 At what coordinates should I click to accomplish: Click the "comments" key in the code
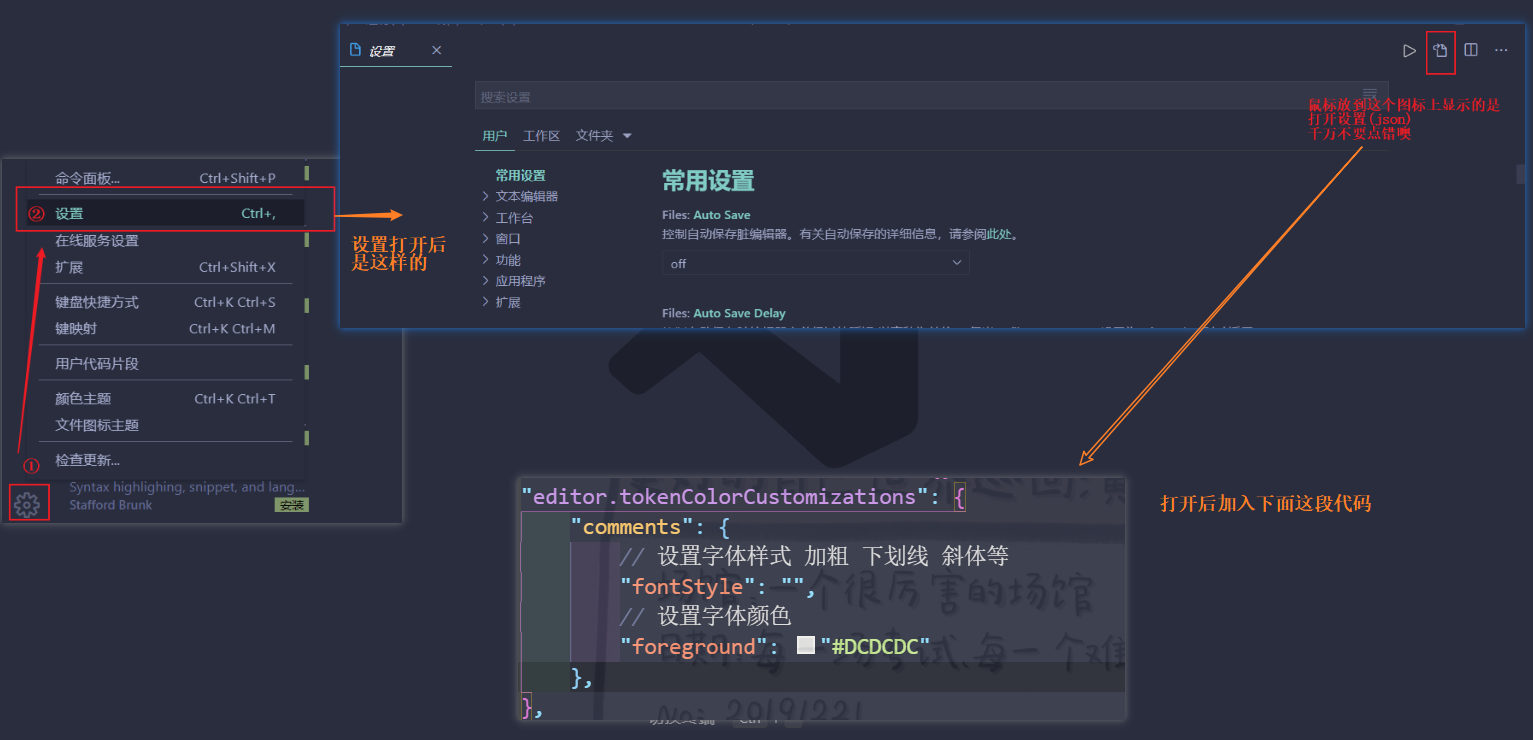point(632,527)
